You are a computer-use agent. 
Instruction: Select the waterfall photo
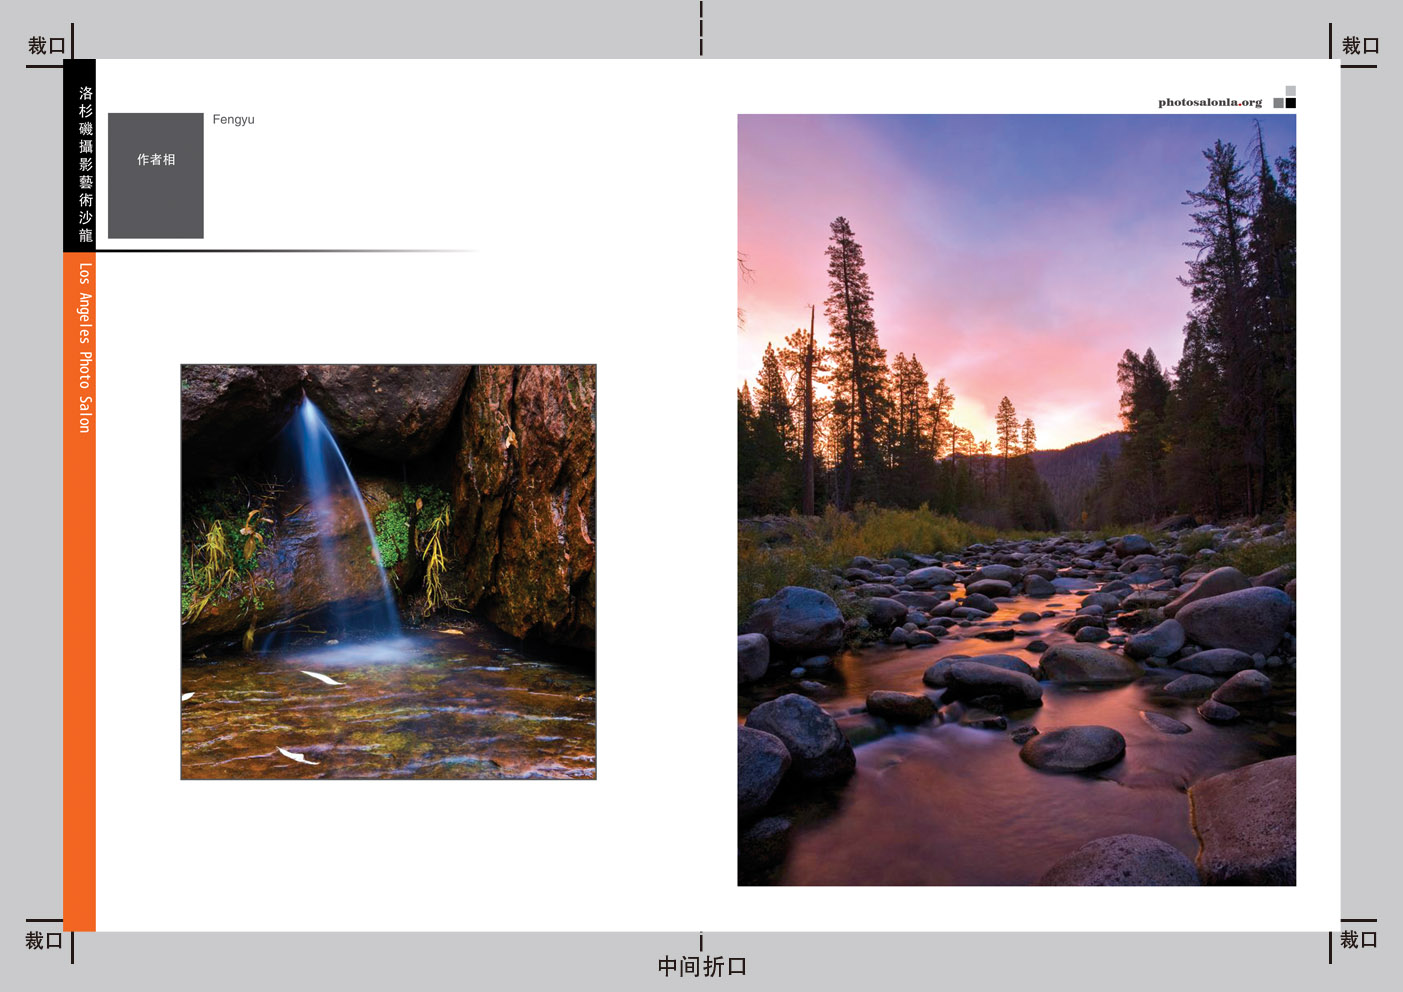[388, 571]
